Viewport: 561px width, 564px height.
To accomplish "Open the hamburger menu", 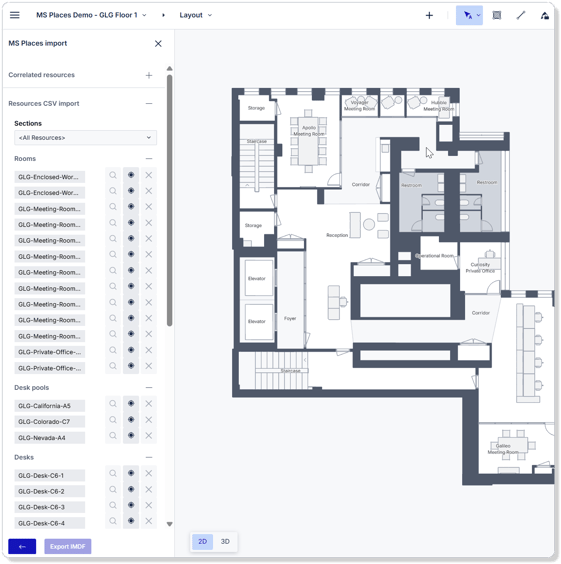I will (x=15, y=15).
